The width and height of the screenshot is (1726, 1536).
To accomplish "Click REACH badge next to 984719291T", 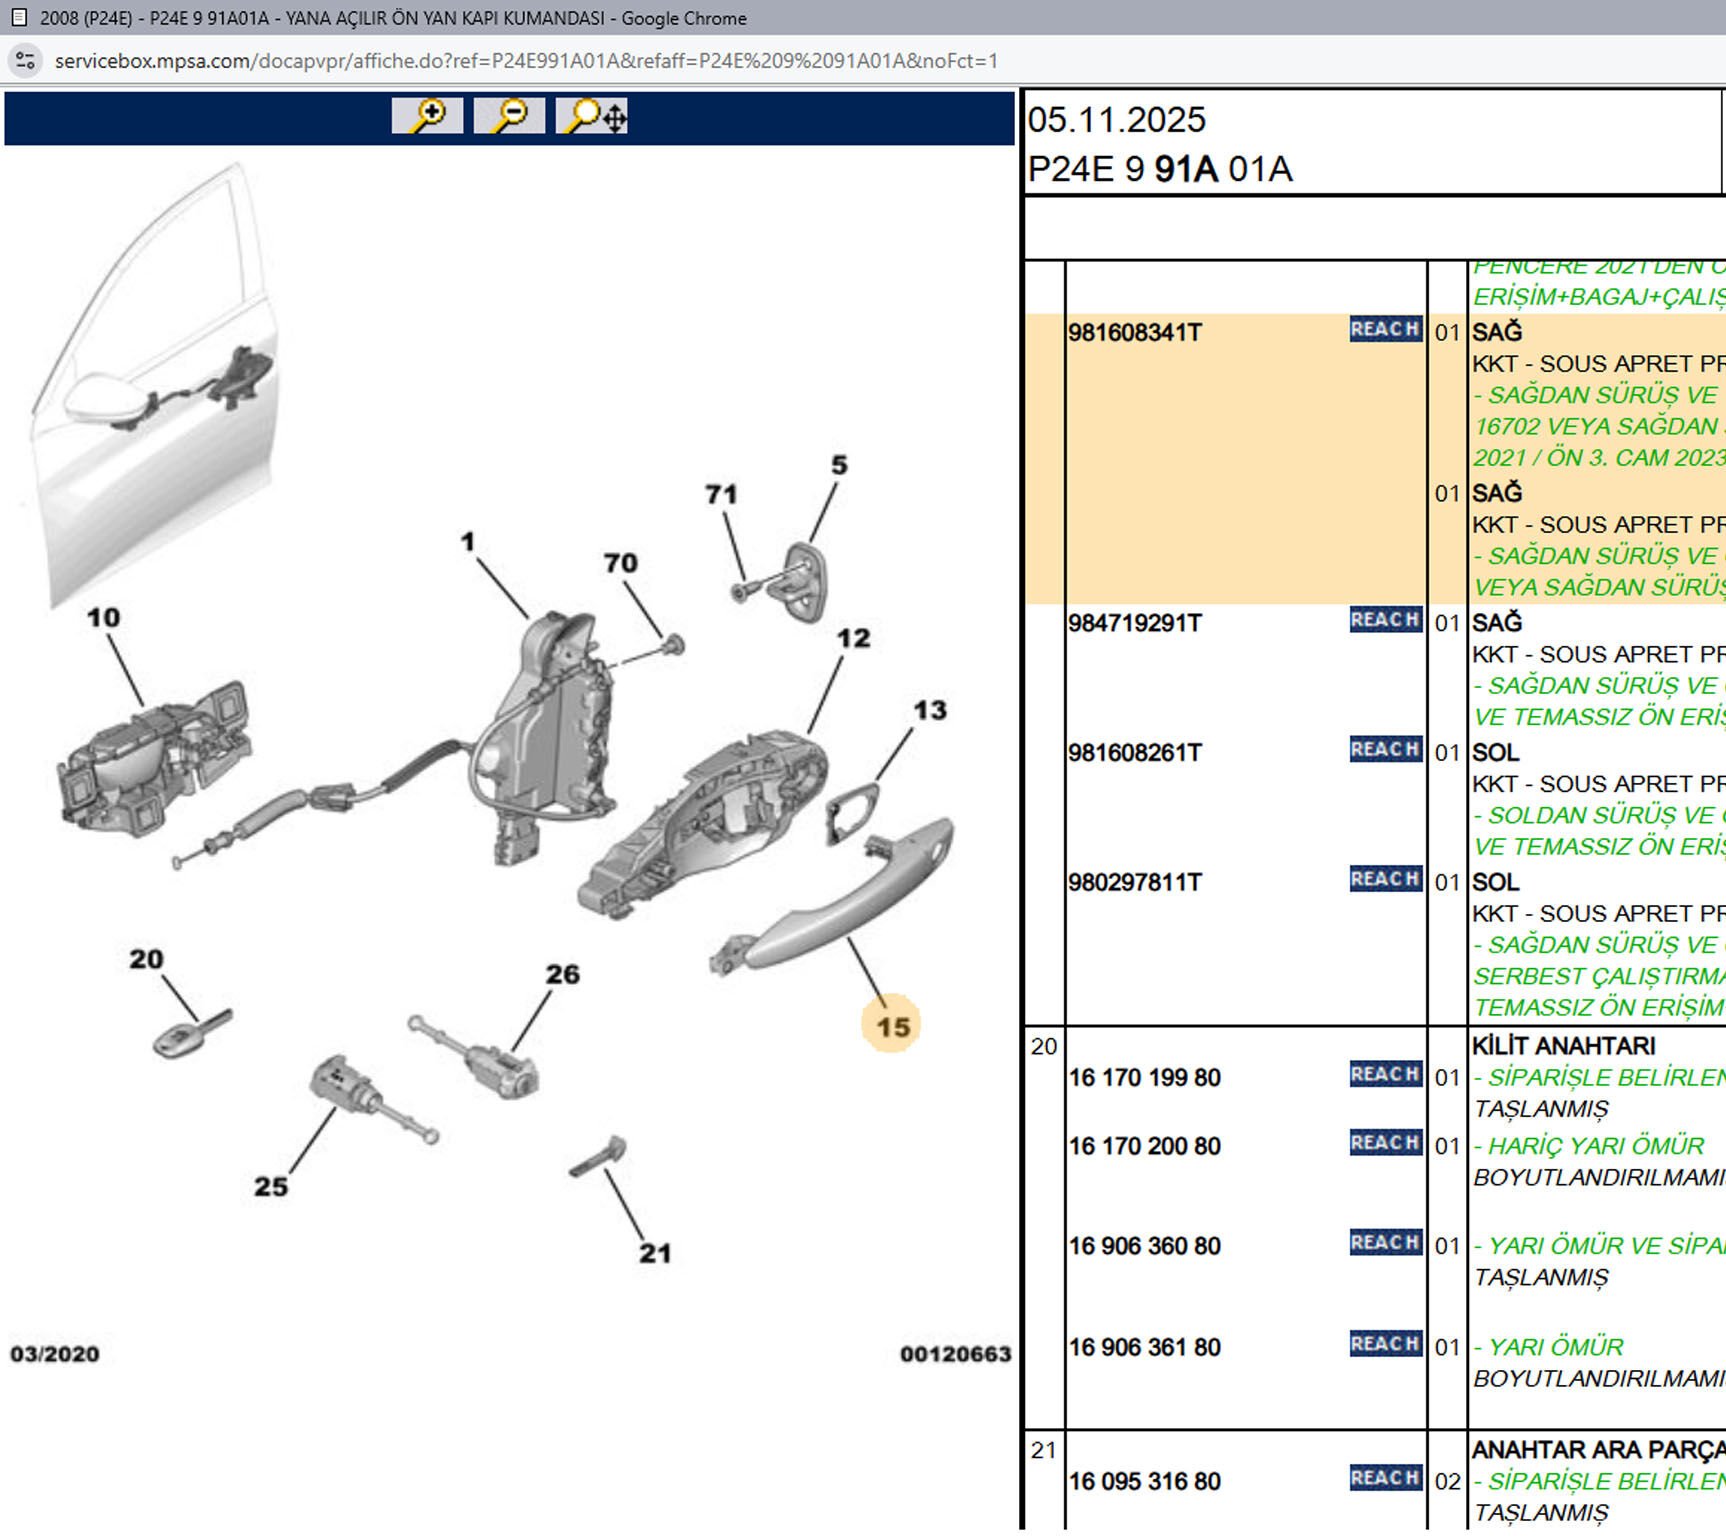I will coord(1385,620).
